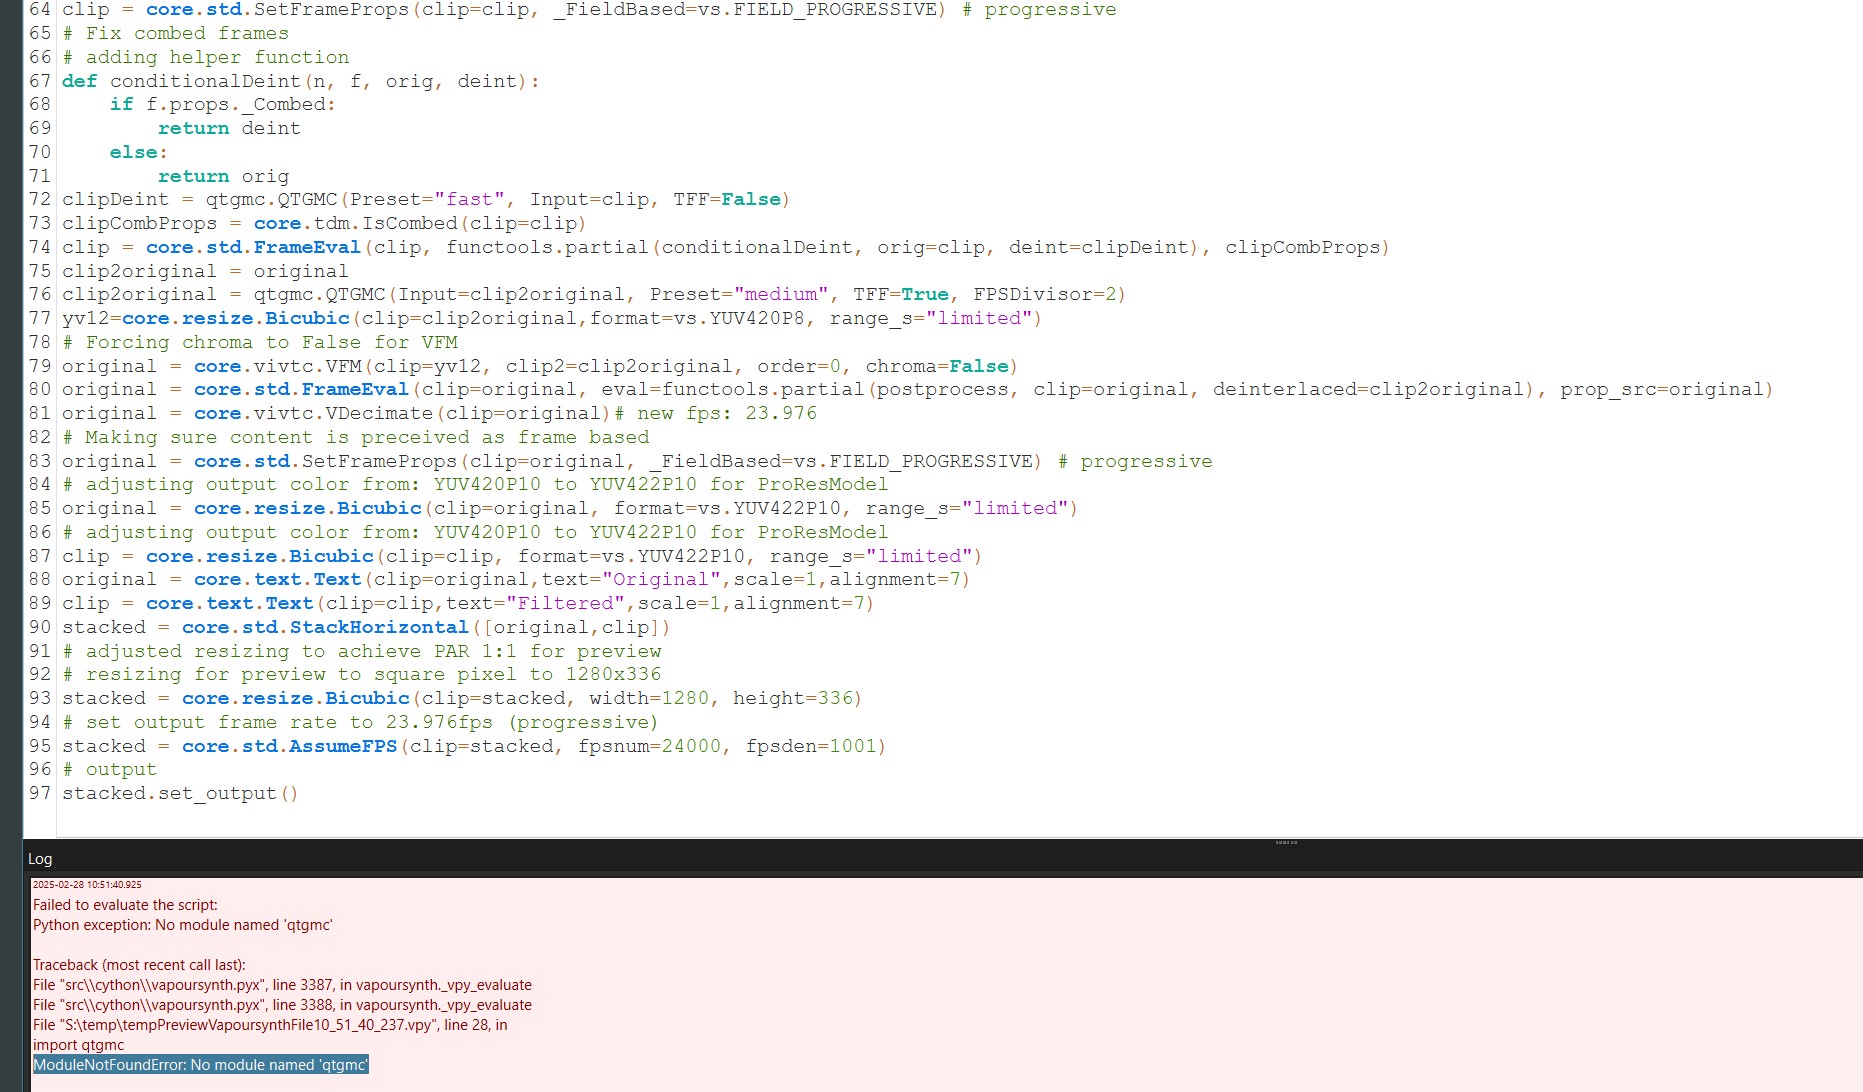Click the splitter handle above the Log panel
The image size is (1863, 1092).
point(1286,842)
